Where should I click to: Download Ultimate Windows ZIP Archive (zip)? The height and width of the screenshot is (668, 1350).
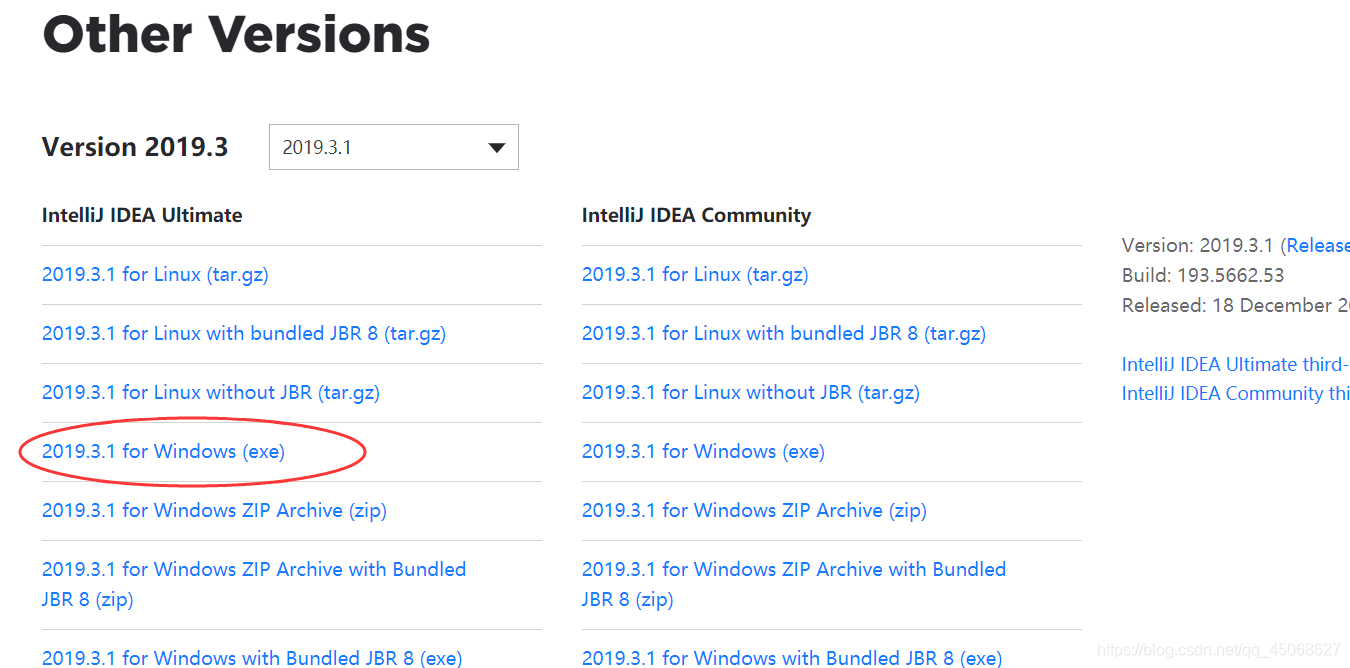click(214, 510)
